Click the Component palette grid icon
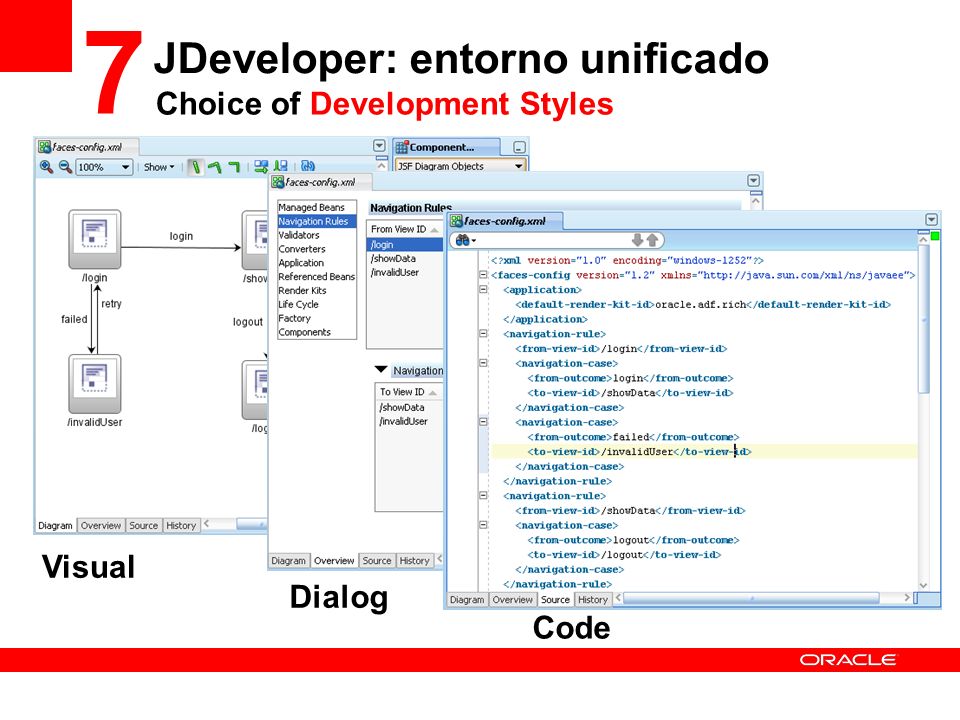The image size is (960, 720). pos(402,147)
